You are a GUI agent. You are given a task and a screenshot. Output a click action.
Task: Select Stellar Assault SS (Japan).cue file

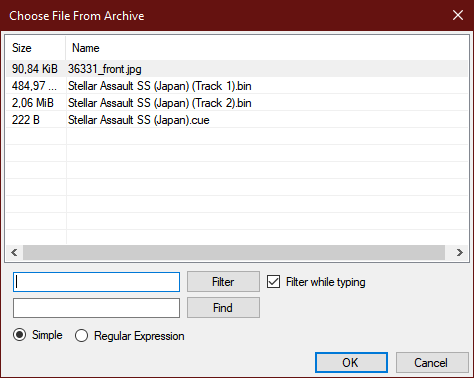(237, 120)
